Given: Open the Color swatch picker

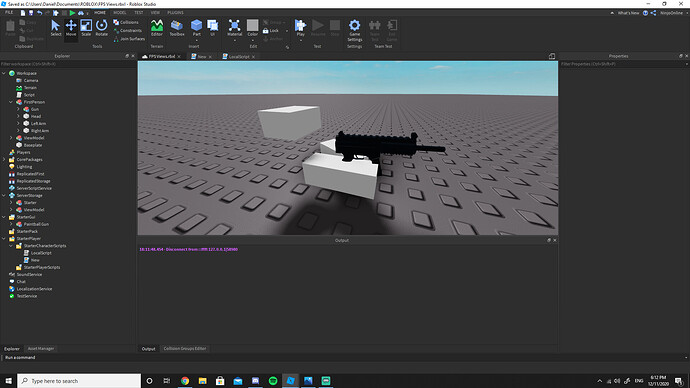Looking at the screenshot, I should (x=253, y=28).
